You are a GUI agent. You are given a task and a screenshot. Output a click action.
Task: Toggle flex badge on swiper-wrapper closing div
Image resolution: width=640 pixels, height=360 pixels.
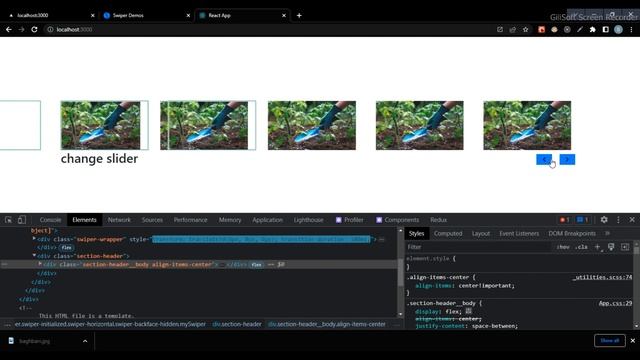[x=67, y=247]
